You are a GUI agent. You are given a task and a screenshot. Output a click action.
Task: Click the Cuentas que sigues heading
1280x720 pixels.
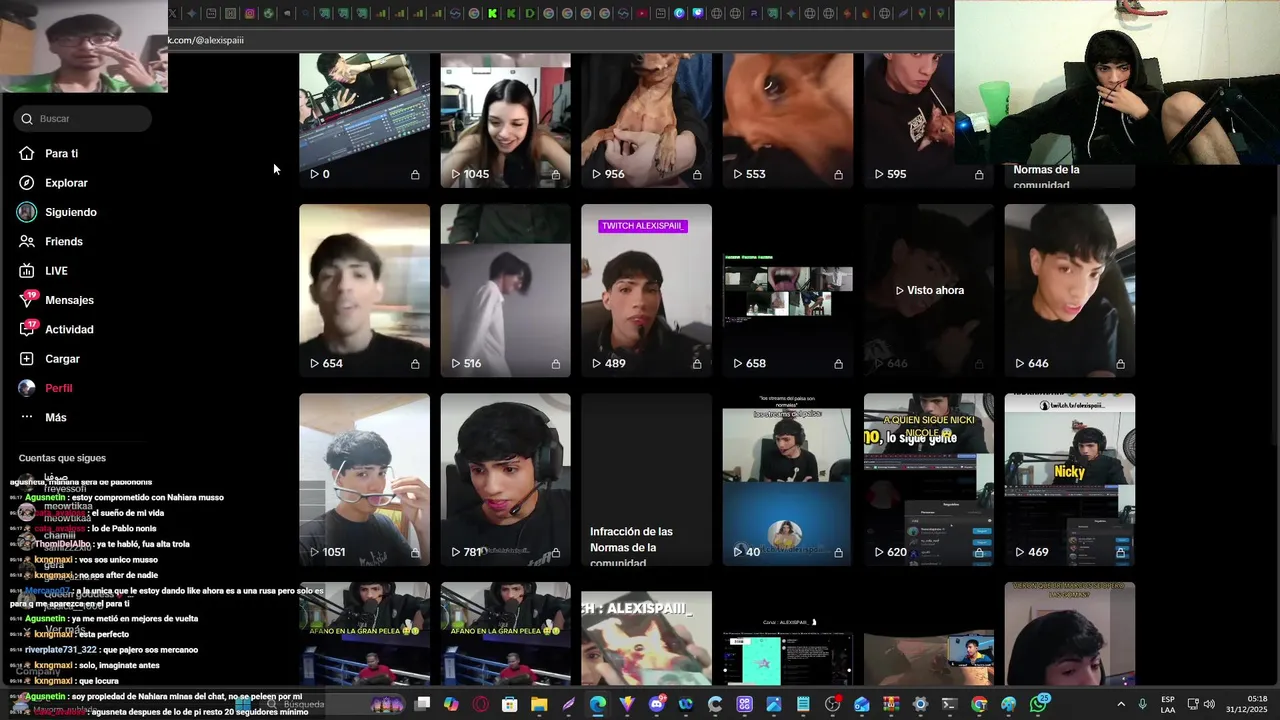62,458
